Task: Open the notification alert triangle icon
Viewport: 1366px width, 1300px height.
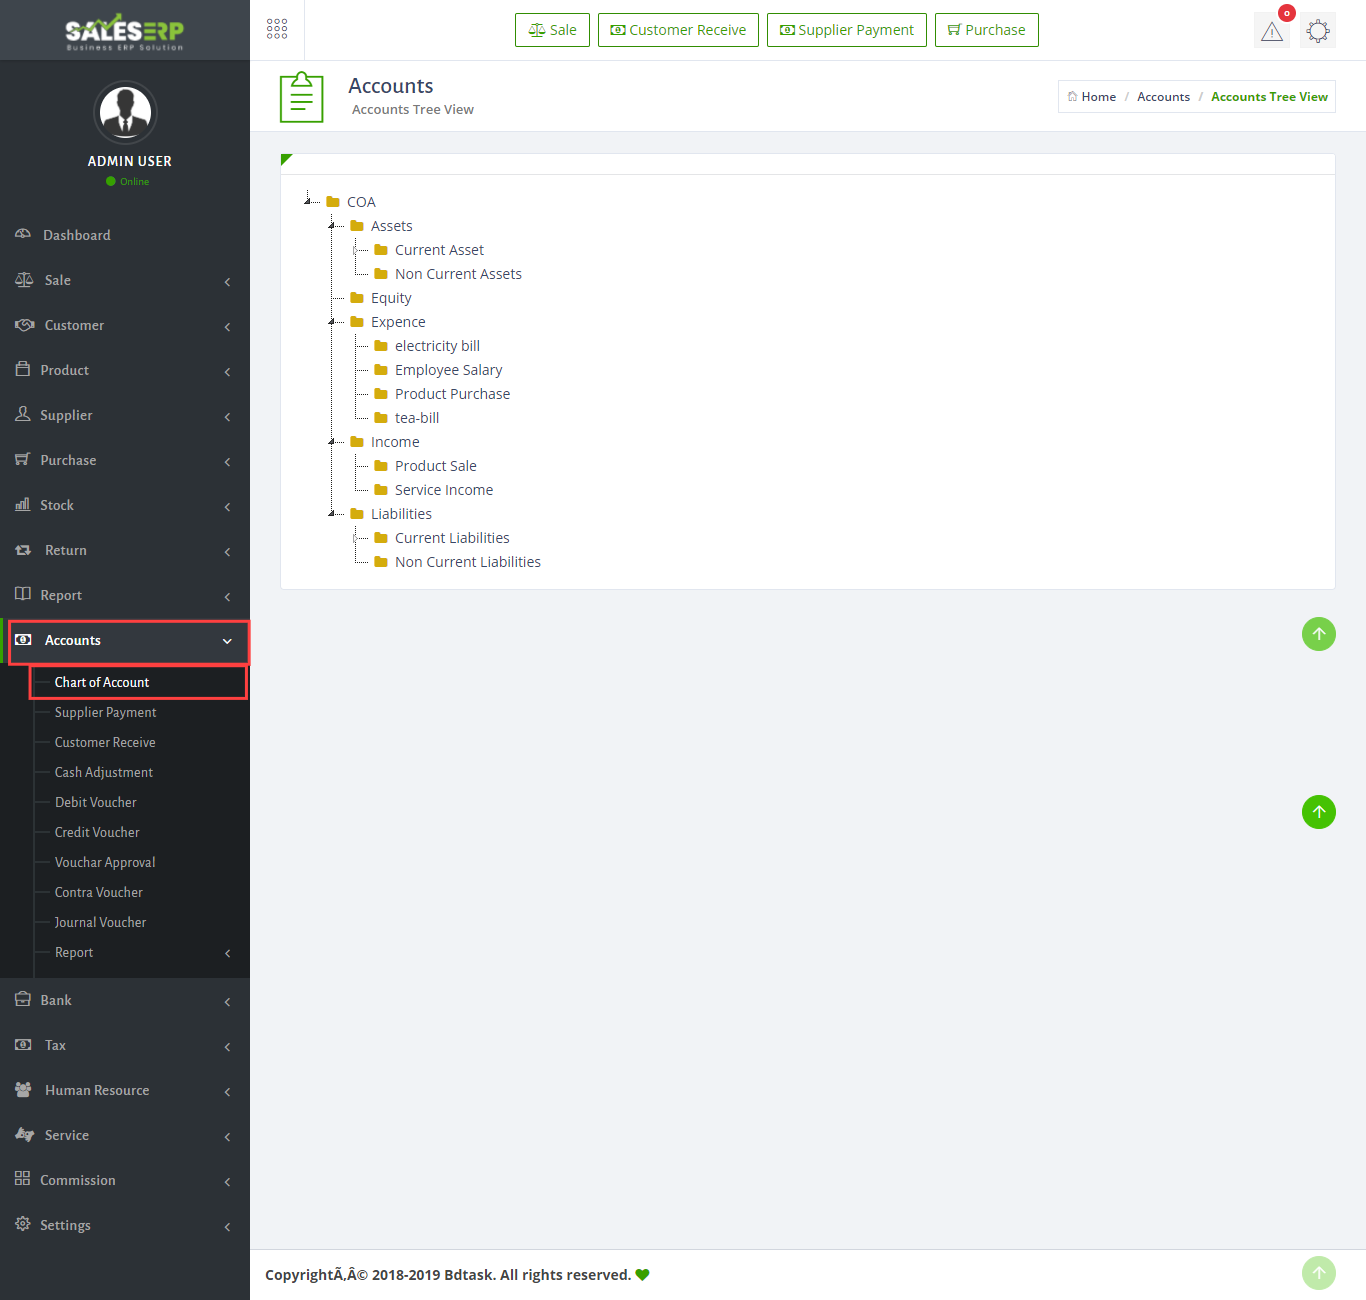Action: point(1271,31)
